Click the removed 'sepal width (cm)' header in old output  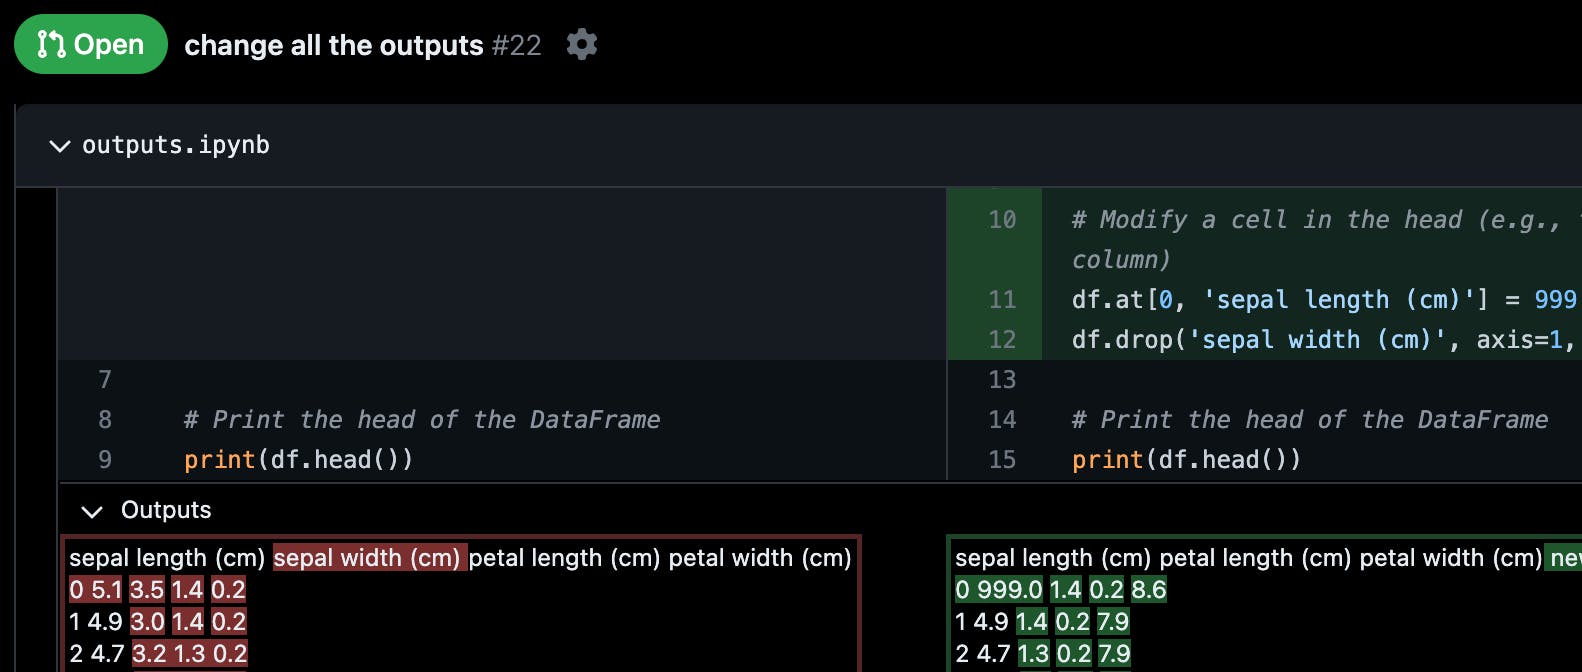(x=369, y=558)
